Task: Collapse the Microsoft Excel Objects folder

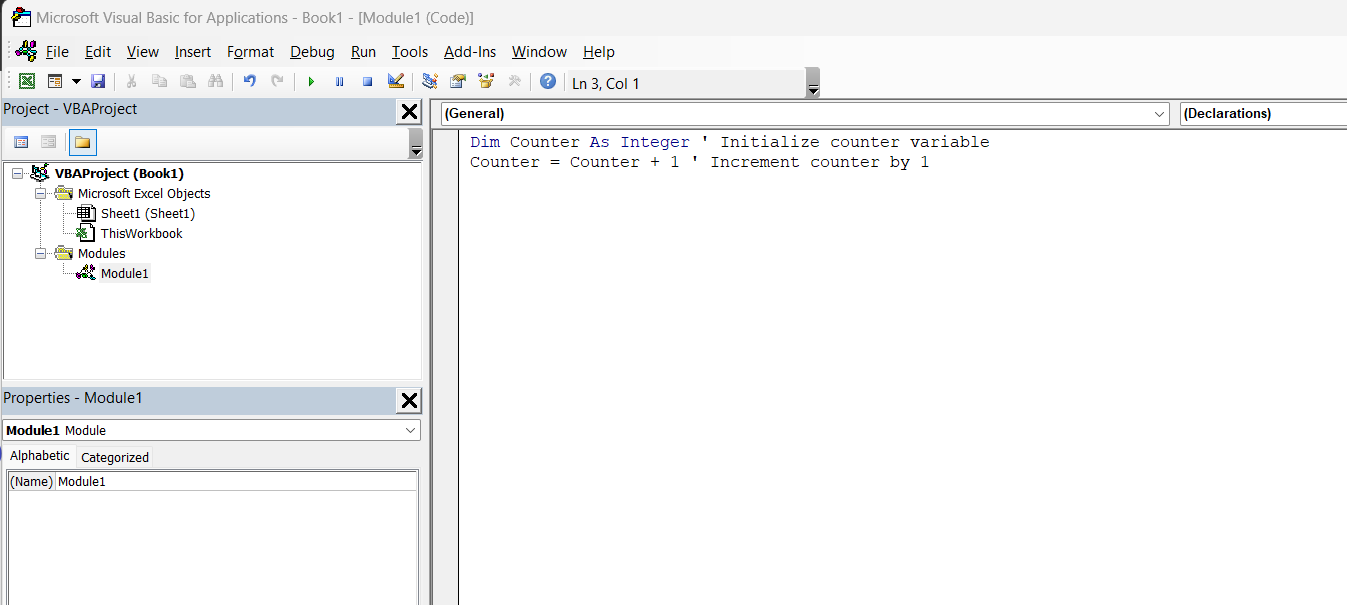Action: [x=41, y=193]
